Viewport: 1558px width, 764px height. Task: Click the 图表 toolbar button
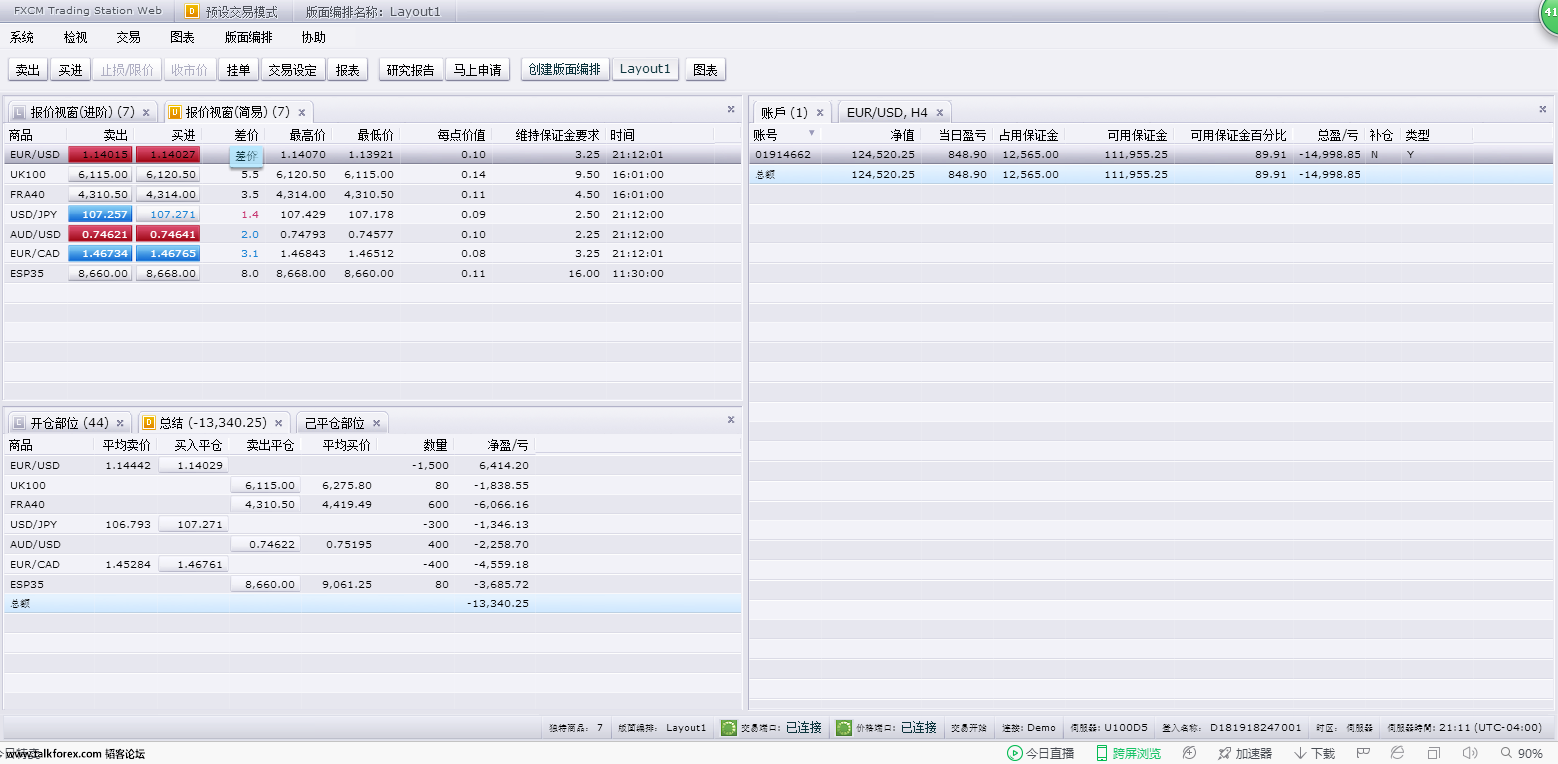point(706,70)
